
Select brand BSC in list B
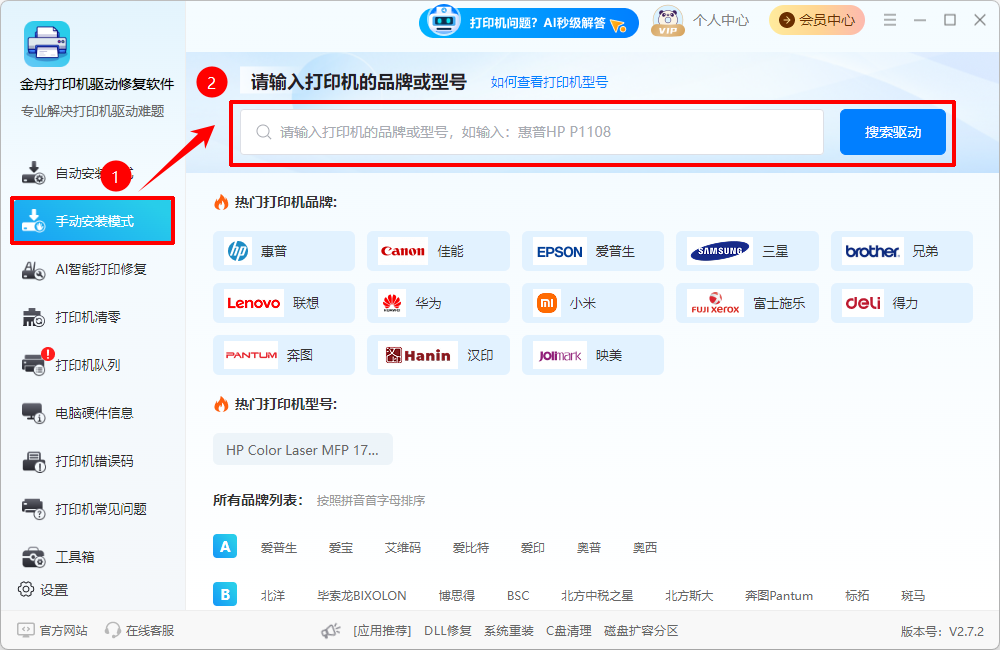(x=518, y=595)
